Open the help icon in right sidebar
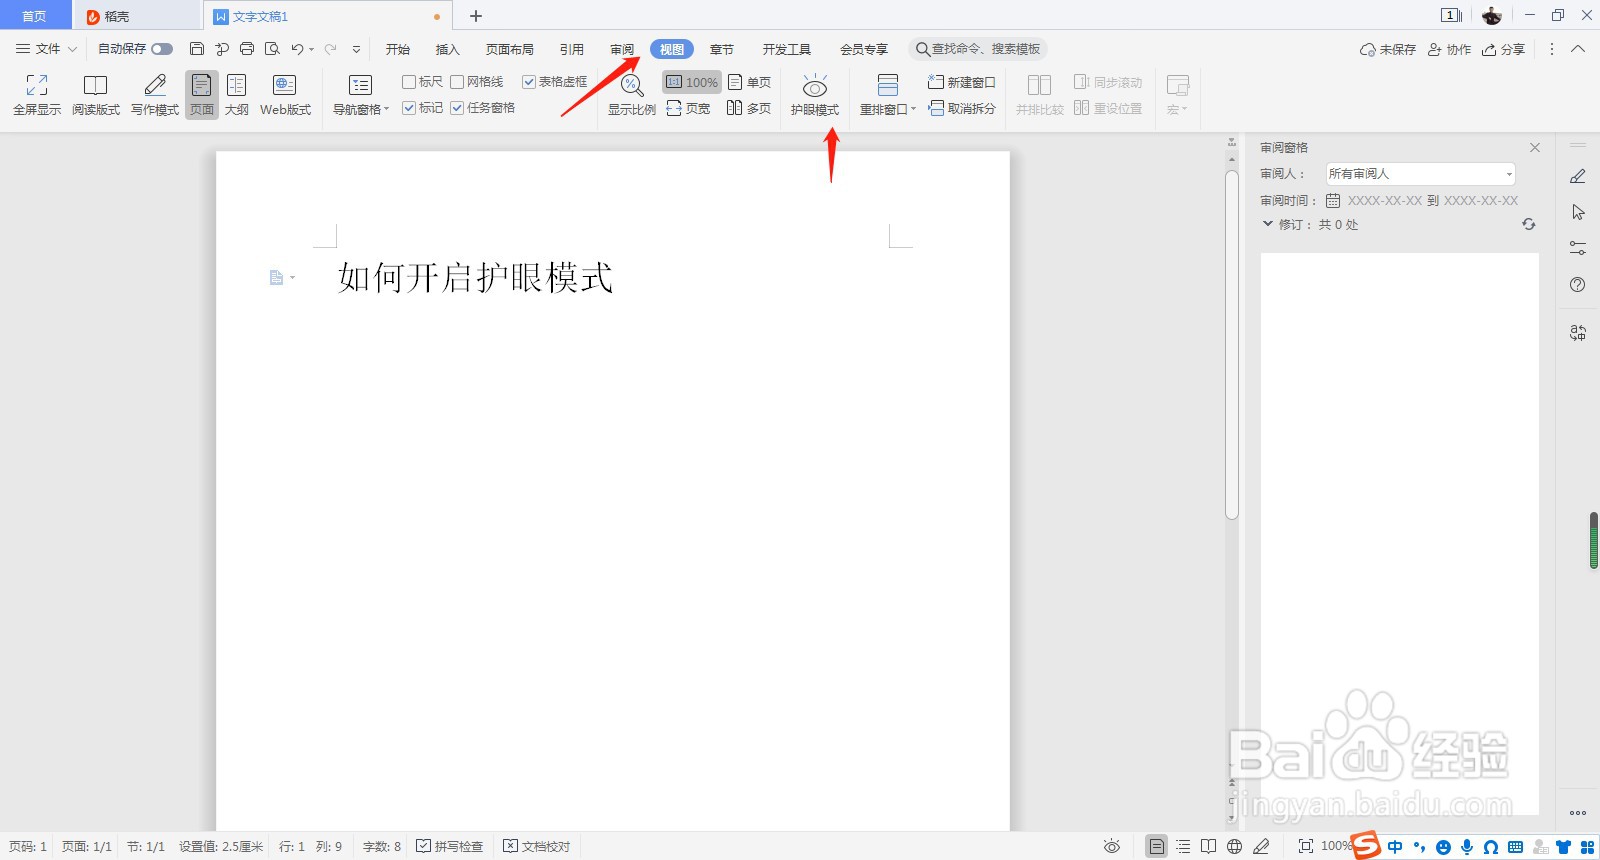The image size is (1600, 860). pos(1578,285)
